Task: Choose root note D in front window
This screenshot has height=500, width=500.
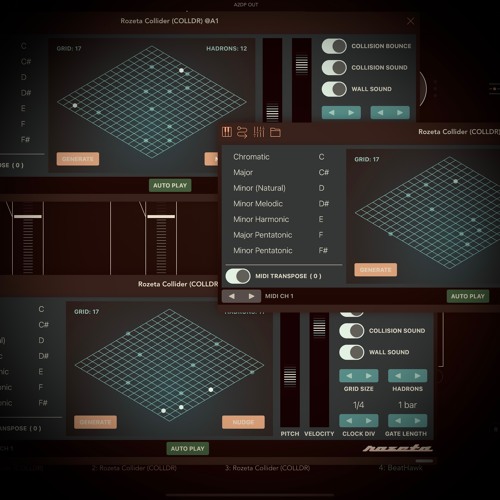Action: point(321,188)
